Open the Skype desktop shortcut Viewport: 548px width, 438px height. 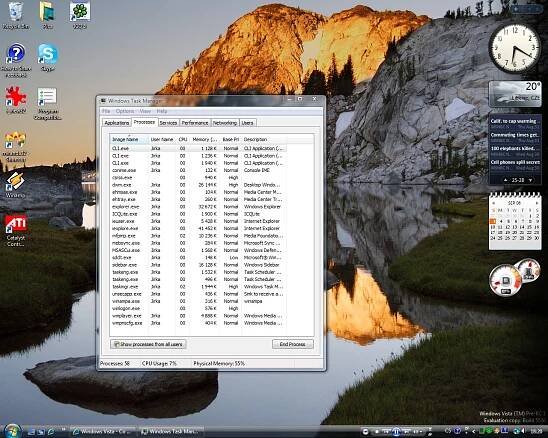(48, 57)
